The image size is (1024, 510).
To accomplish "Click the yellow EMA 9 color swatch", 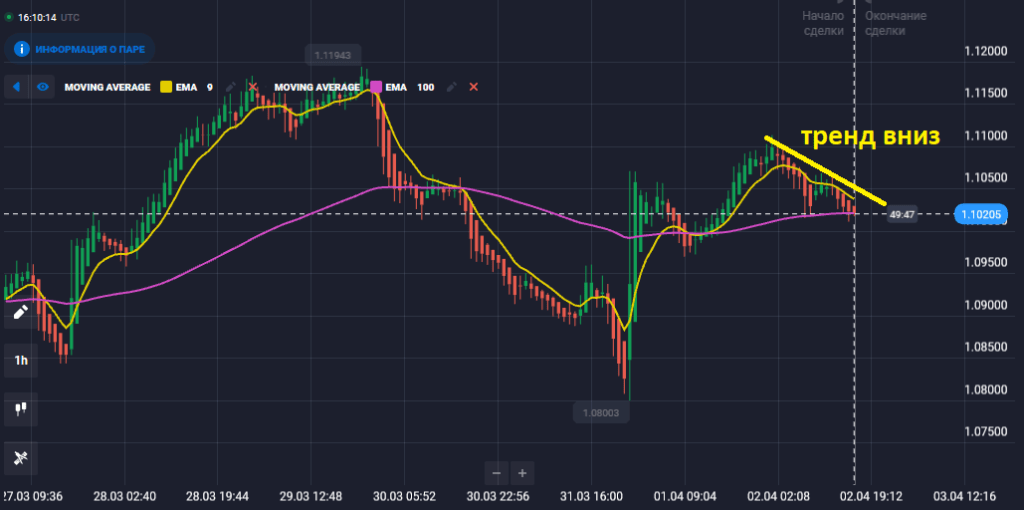I will coord(167,87).
